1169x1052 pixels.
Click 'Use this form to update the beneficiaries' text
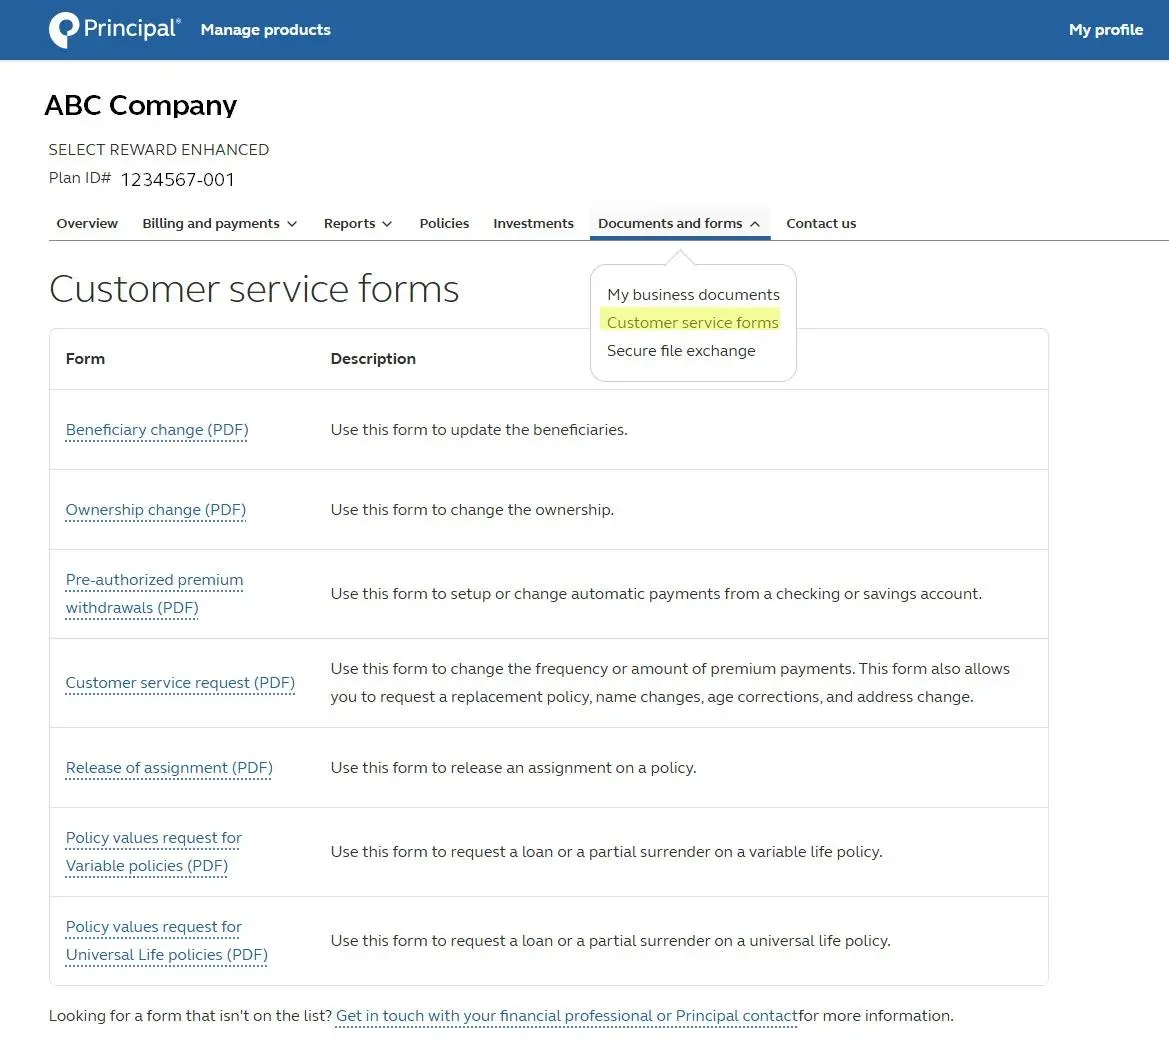(x=479, y=429)
